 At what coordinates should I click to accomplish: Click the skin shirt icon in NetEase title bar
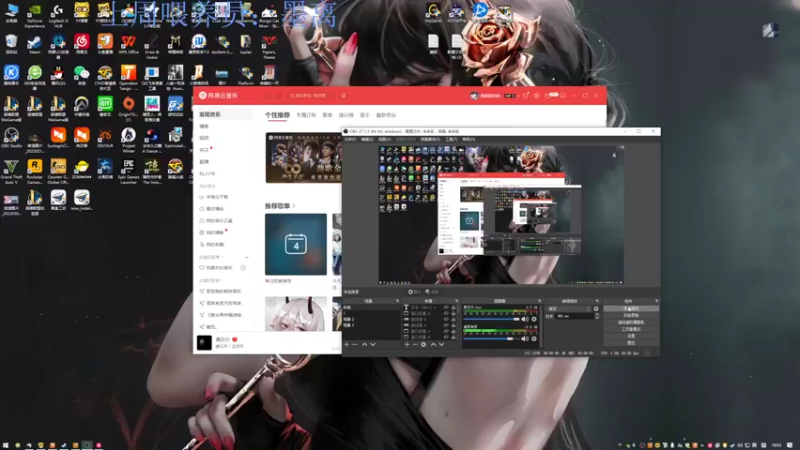pyautogui.click(x=526, y=95)
